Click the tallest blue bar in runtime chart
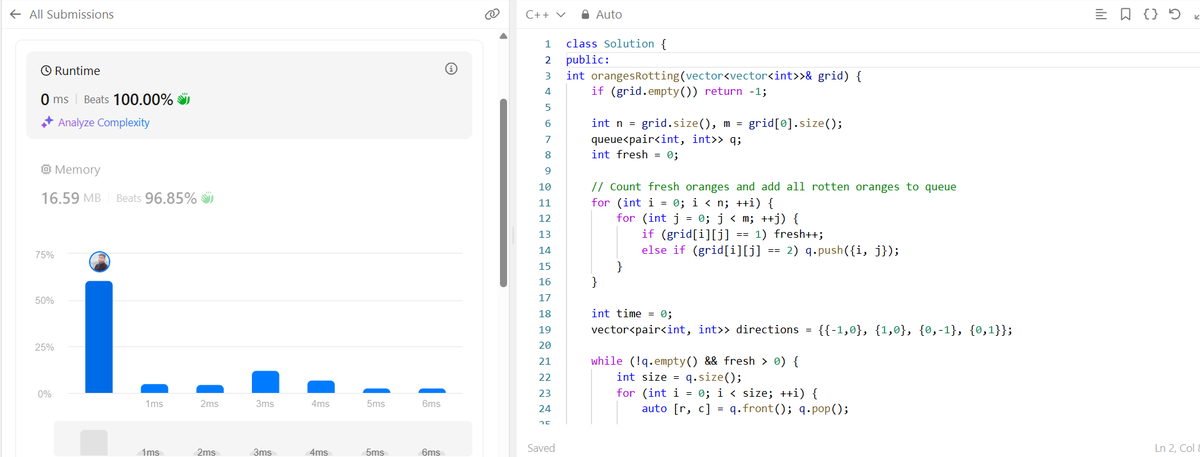Screen dimensions: 1200x457 tap(99, 337)
